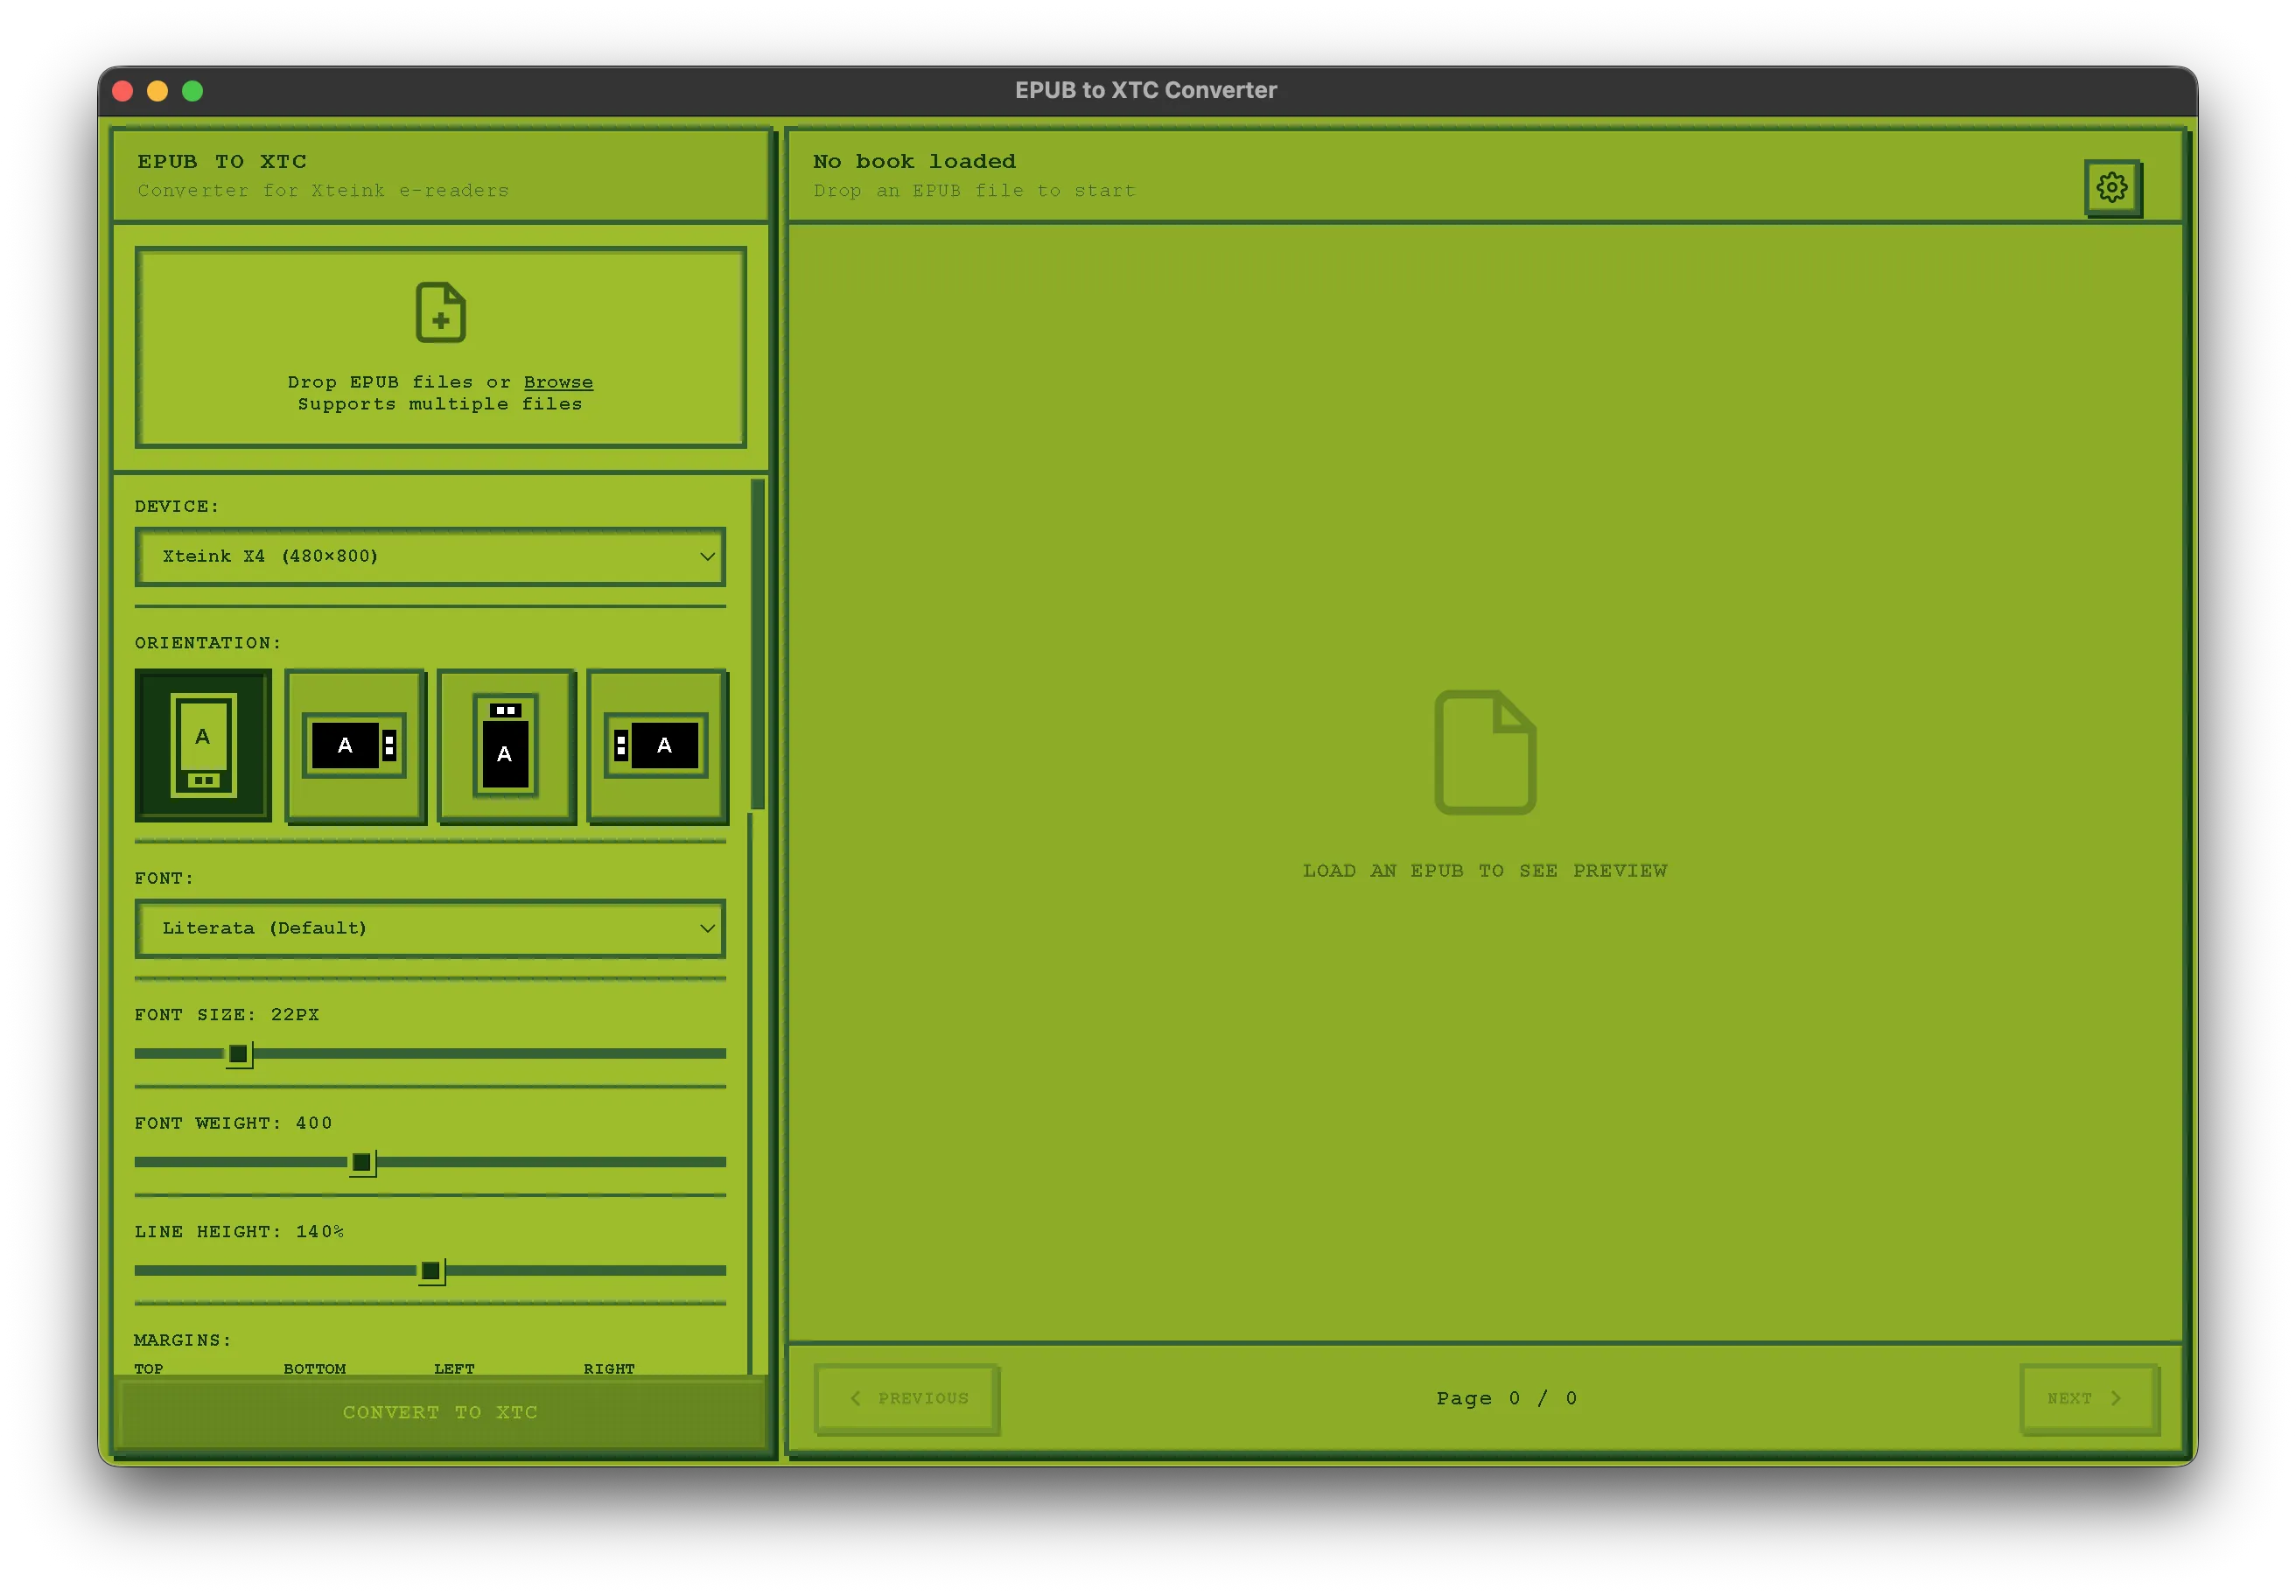Click the file-plus icon in the drop zone
The image size is (2296, 1596).
point(440,313)
